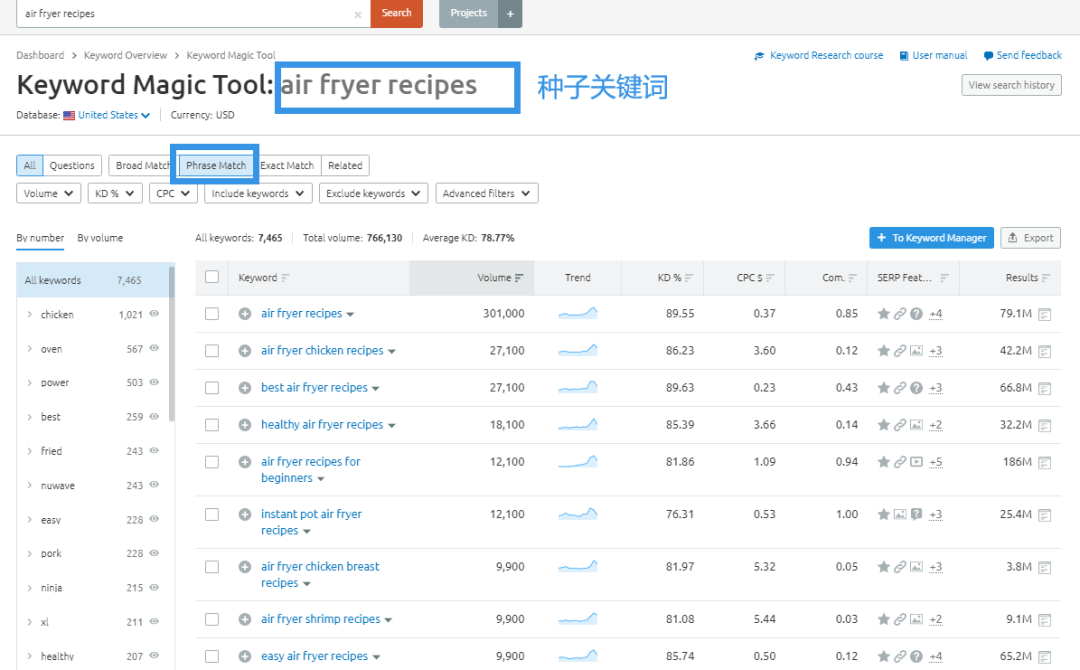Select the checkbox for air fryer chicken recipes
Screen dimensions: 1080x670
(x=212, y=350)
